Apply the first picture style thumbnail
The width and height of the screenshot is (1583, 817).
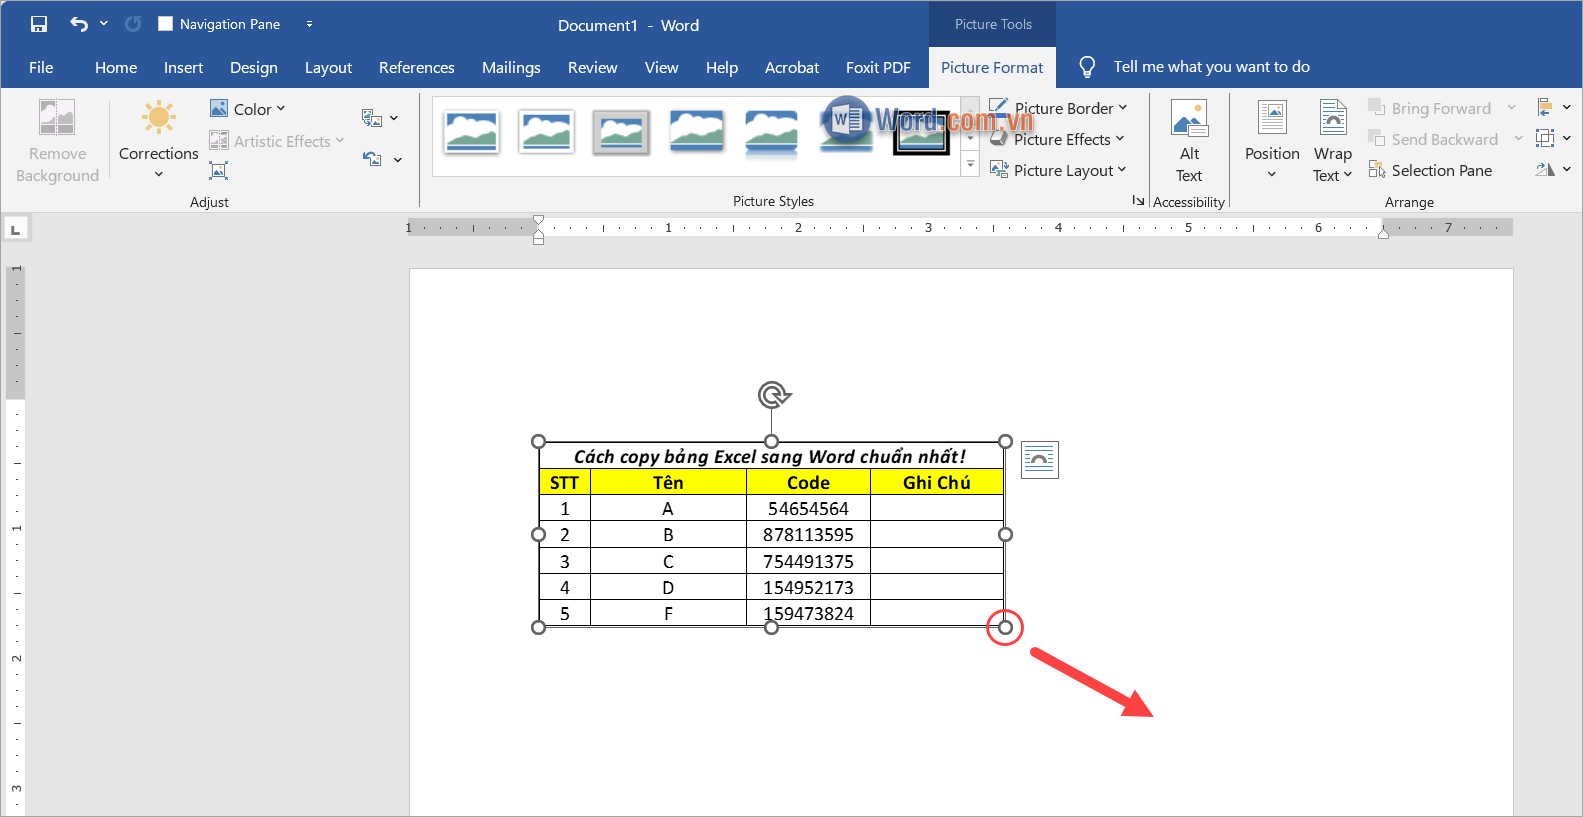[x=471, y=132]
